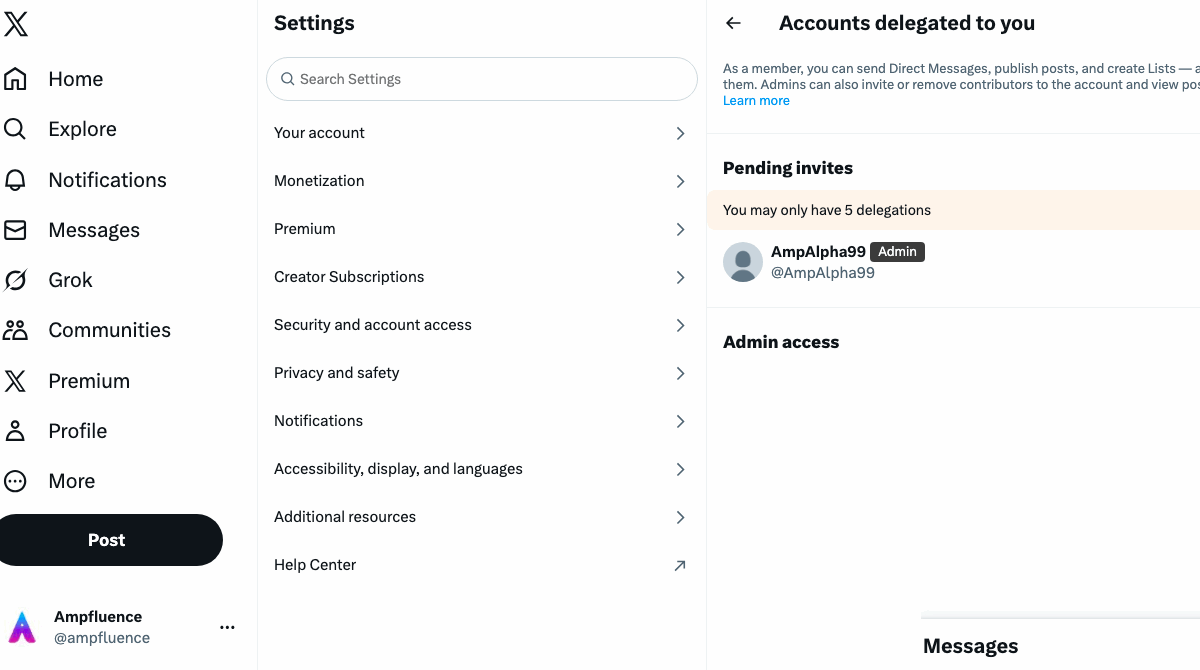The image size is (1200, 670).
Task: Click the Profile person icon
Action: (16, 431)
